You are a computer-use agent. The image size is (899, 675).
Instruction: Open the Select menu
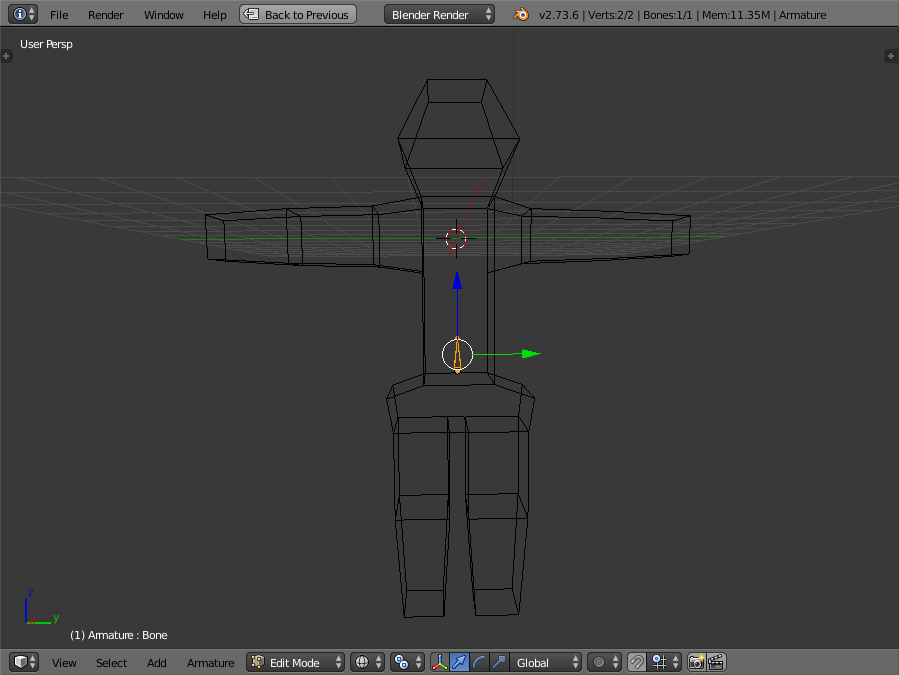111,663
